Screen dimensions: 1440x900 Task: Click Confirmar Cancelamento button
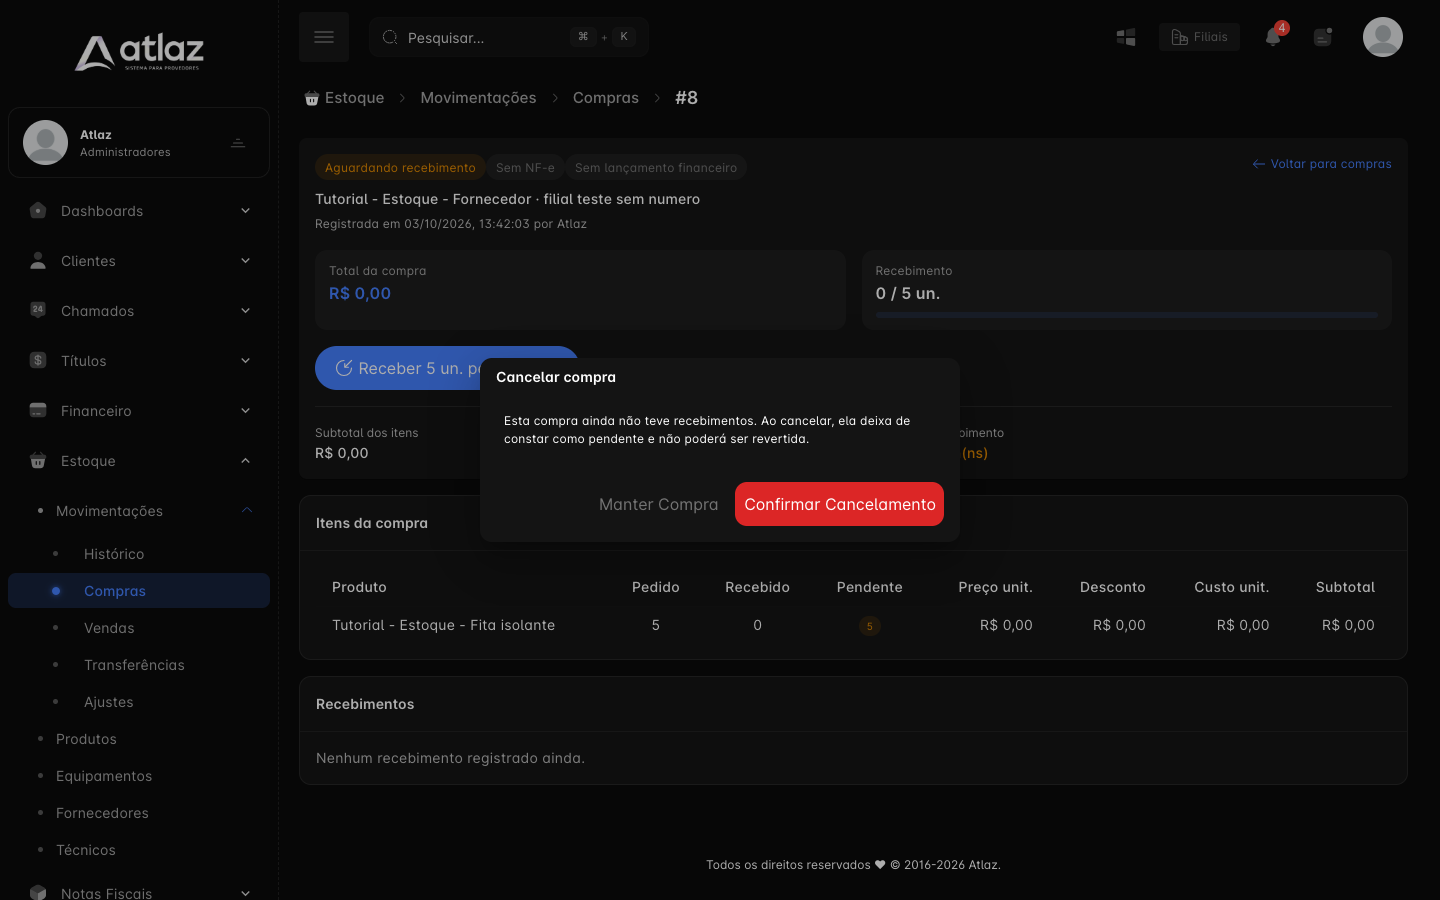click(x=840, y=504)
